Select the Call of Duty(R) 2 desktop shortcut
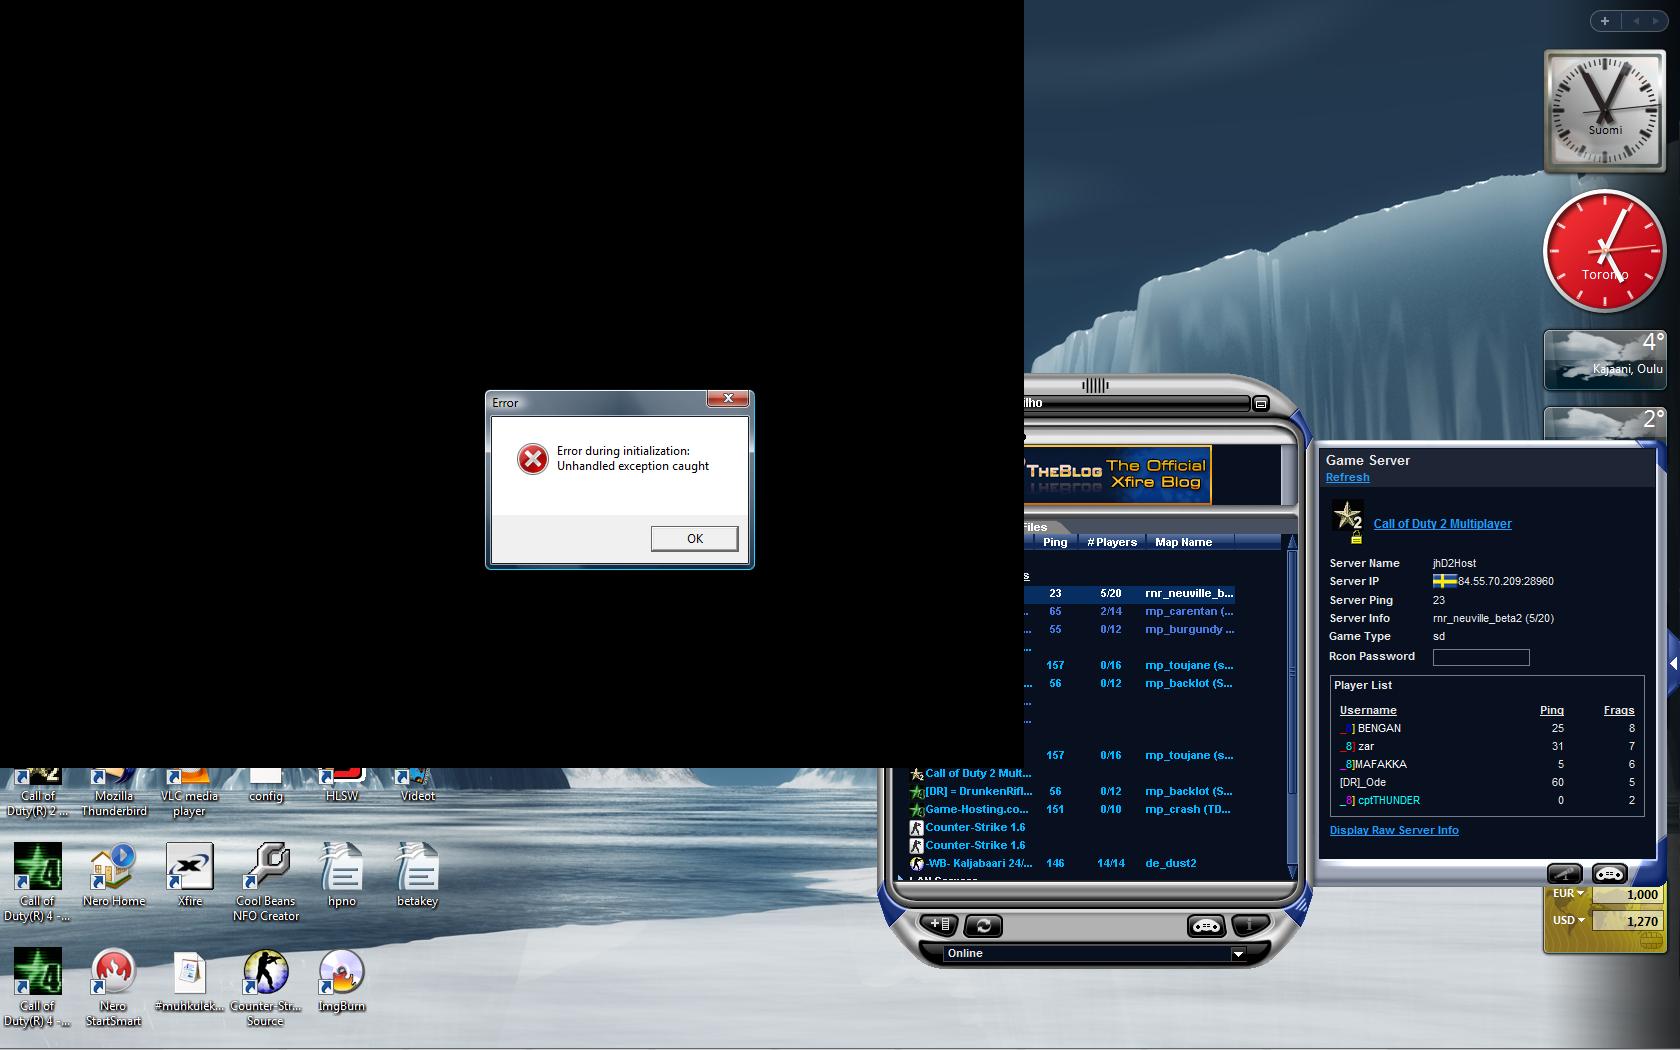 click(38, 792)
